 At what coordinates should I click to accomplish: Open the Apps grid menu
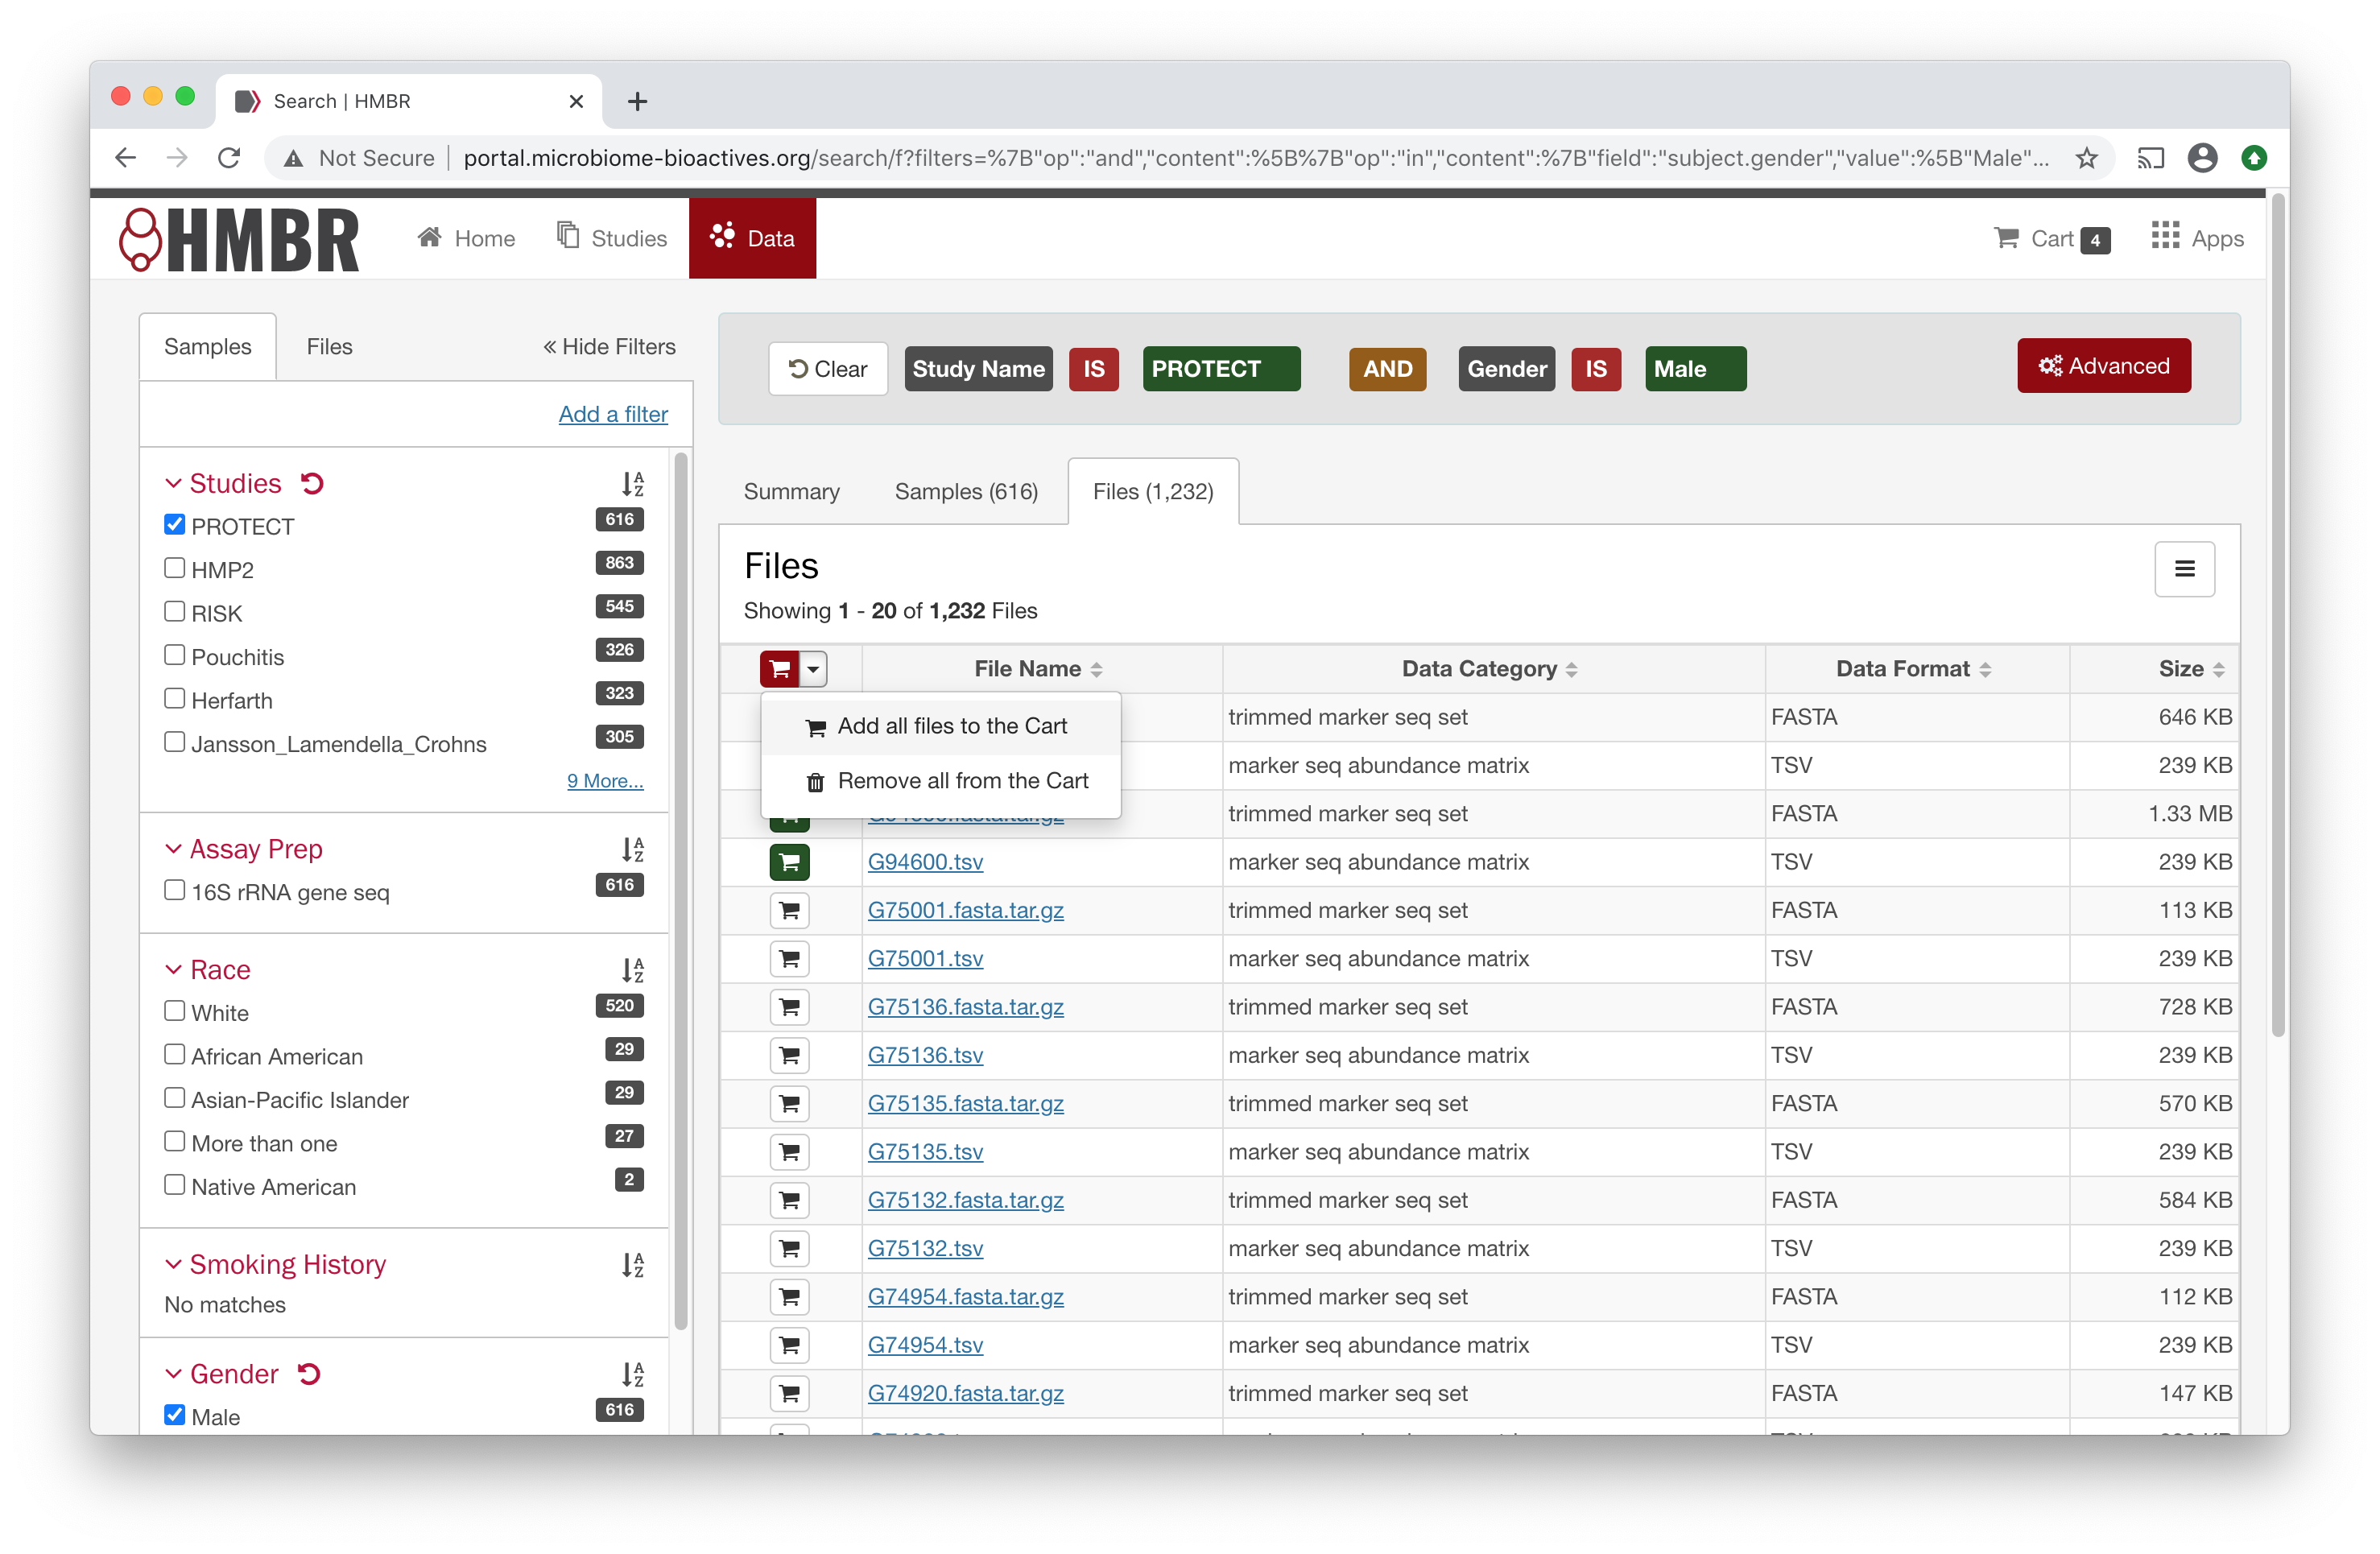[2197, 238]
